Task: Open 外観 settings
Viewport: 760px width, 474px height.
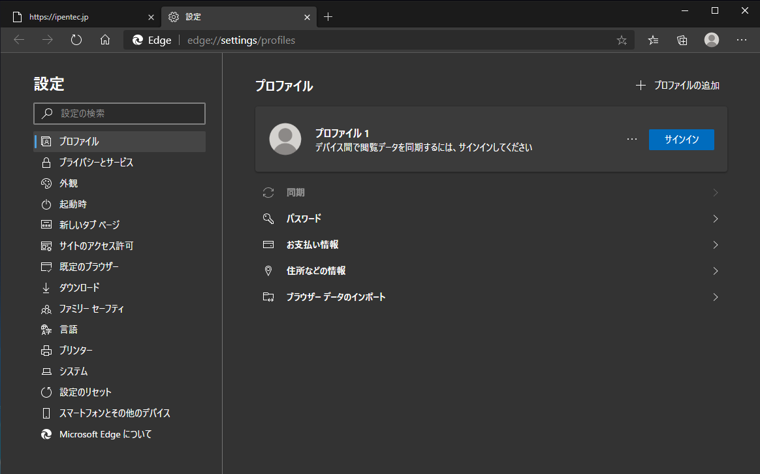Action: coord(119,183)
